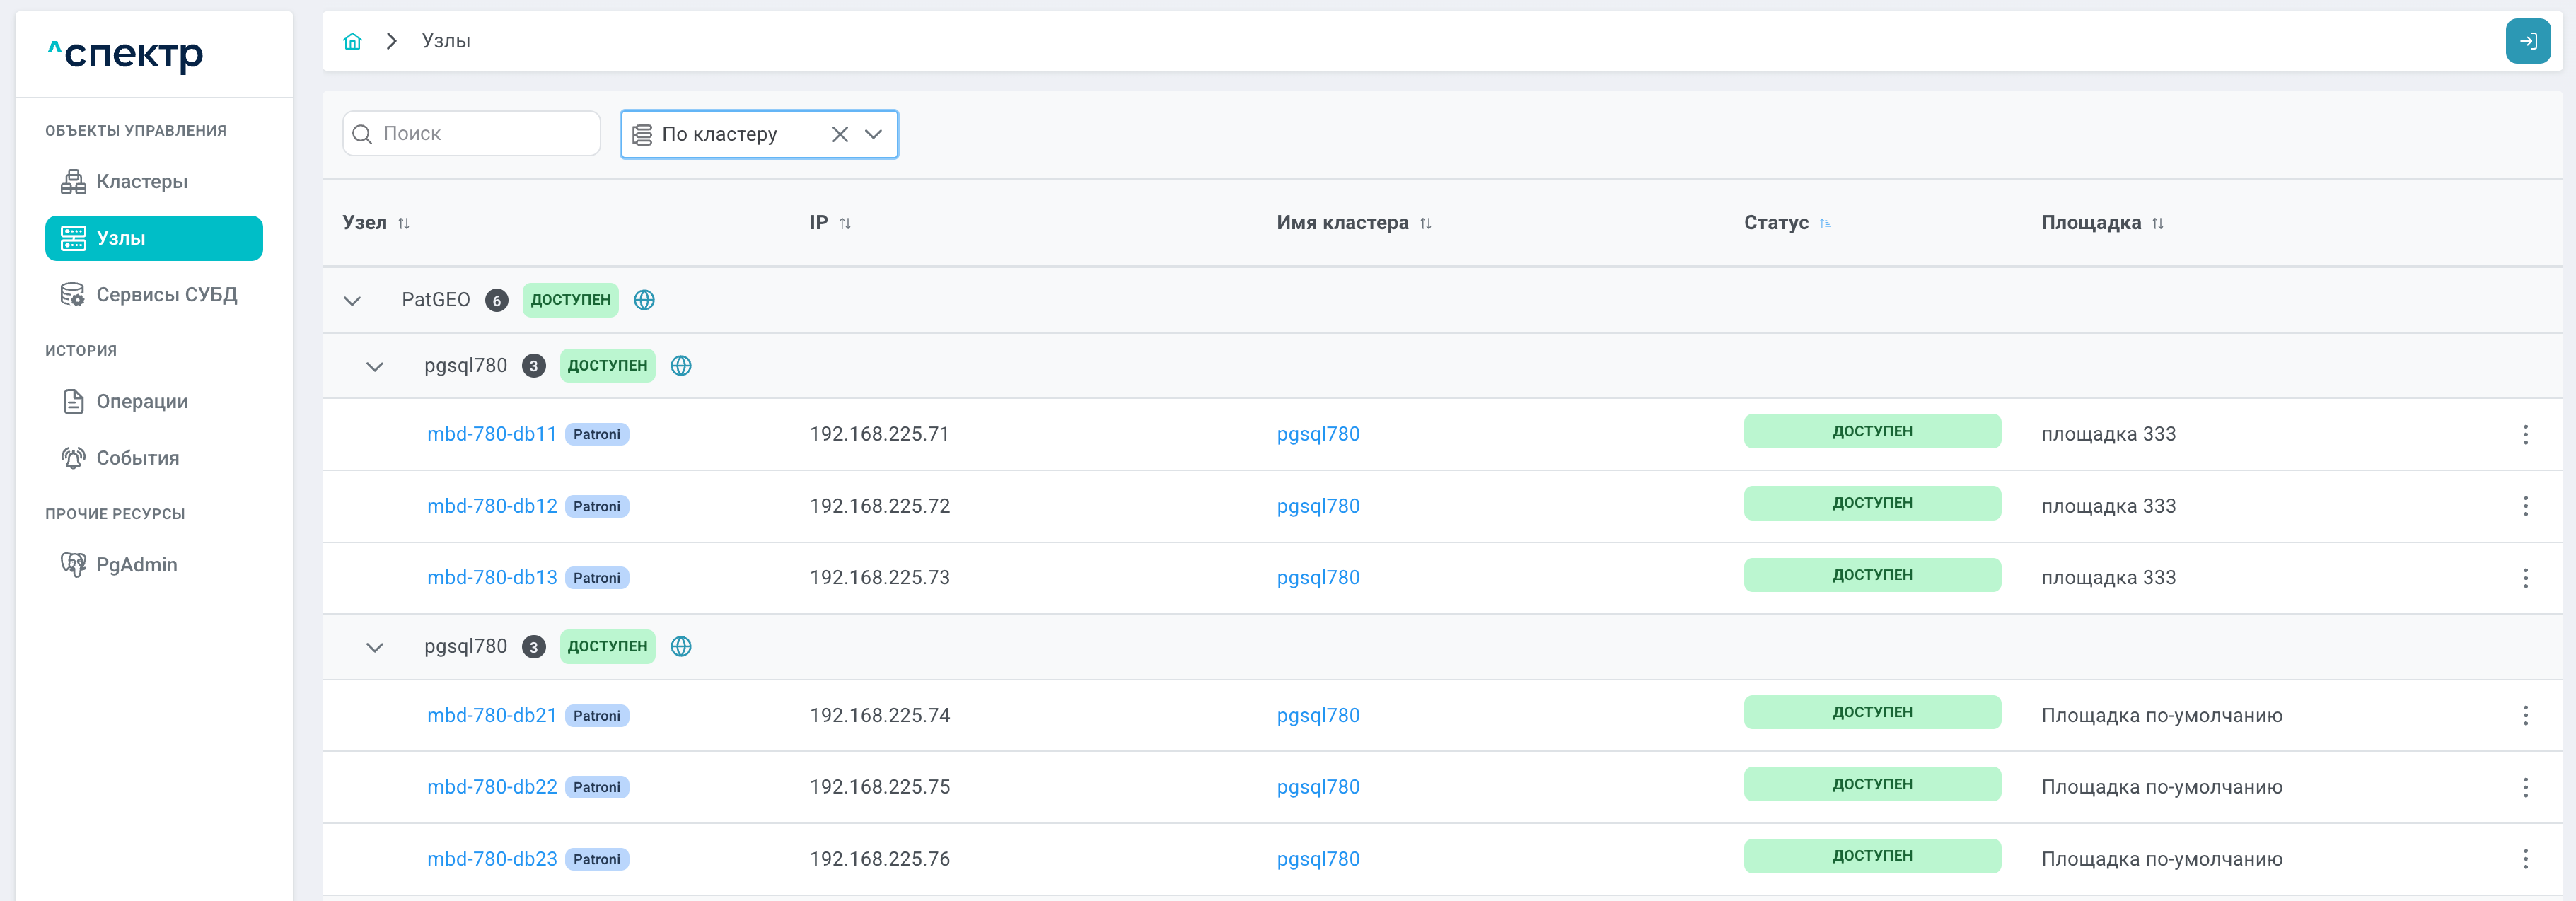Click the home icon in breadcrumb
The image size is (2576, 901).
tap(352, 41)
